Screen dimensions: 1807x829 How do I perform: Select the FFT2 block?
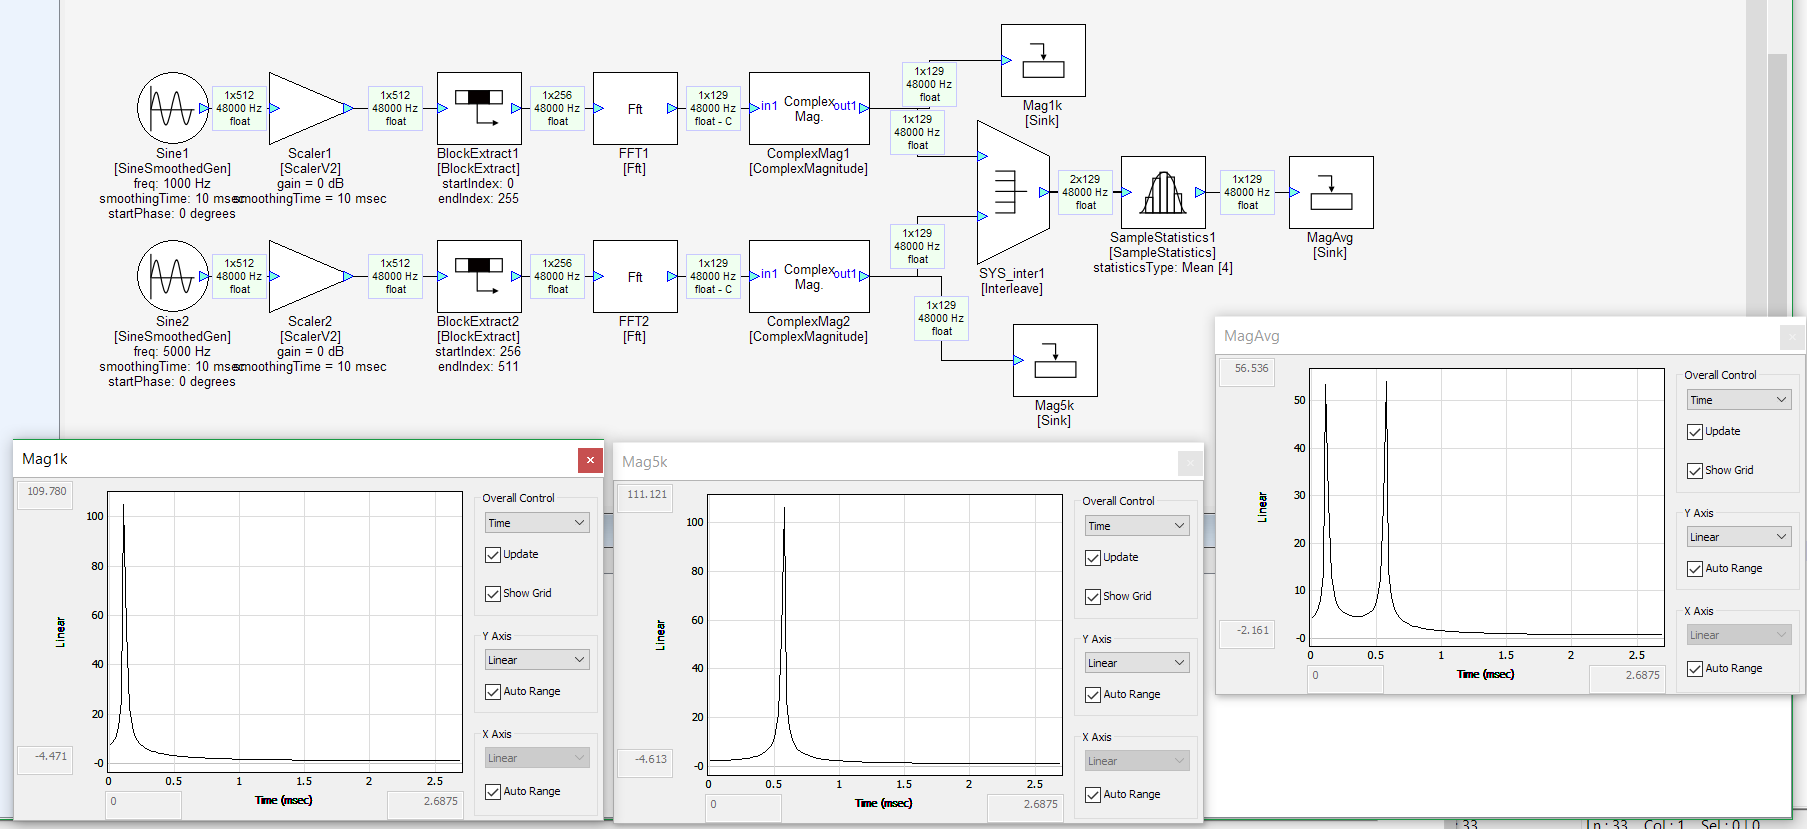click(x=635, y=276)
